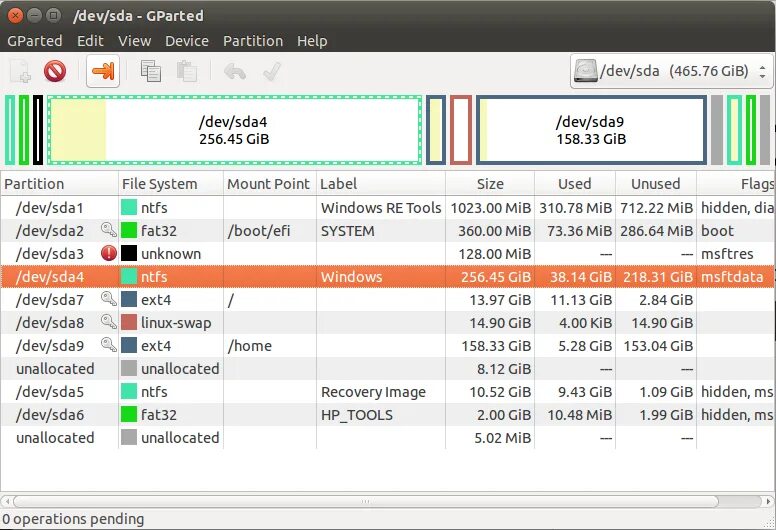Click the scrollbar right arrow

pos(768,501)
